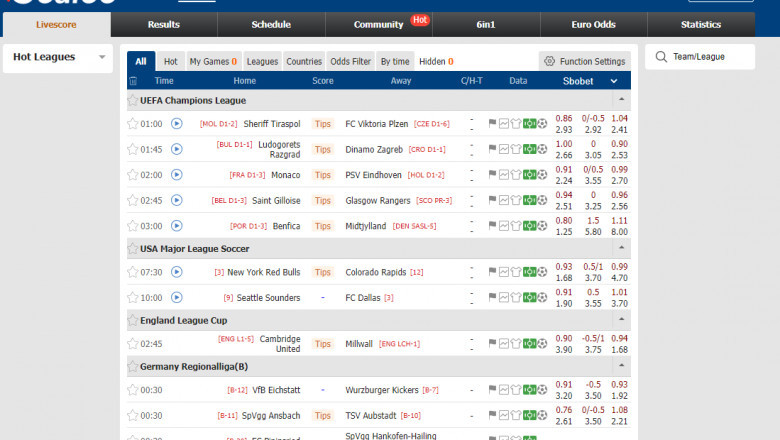Screen dimensions: 780x440
Task: Open the Schedule tab
Action: [271, 24]
